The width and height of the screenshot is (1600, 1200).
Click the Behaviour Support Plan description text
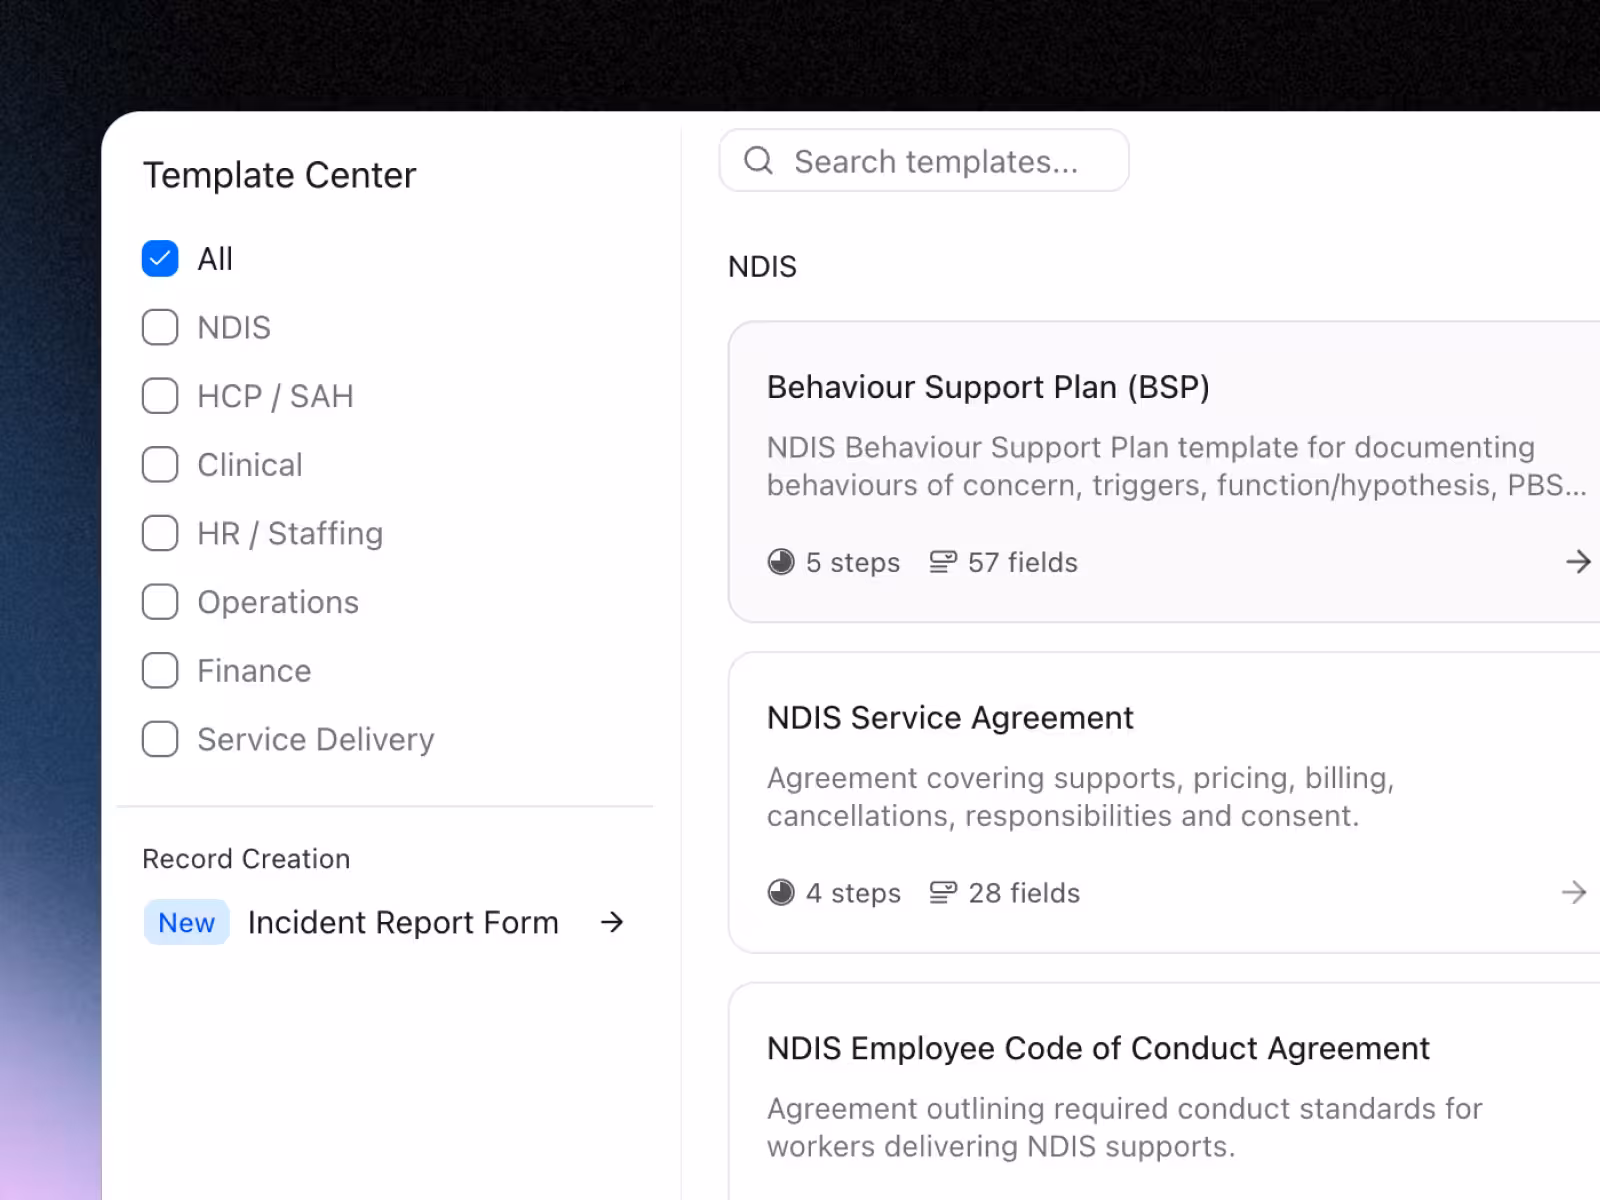coord(1176,466)
